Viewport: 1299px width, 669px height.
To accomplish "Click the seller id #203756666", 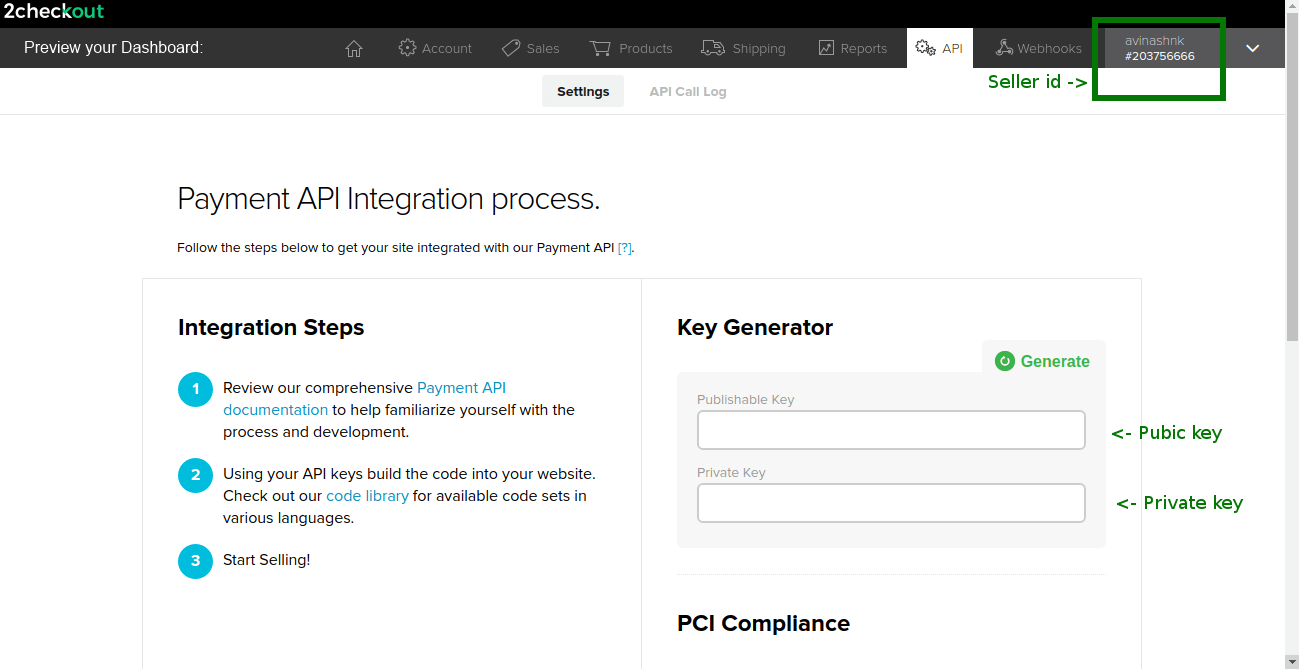I will click(x=1160, y=57).
